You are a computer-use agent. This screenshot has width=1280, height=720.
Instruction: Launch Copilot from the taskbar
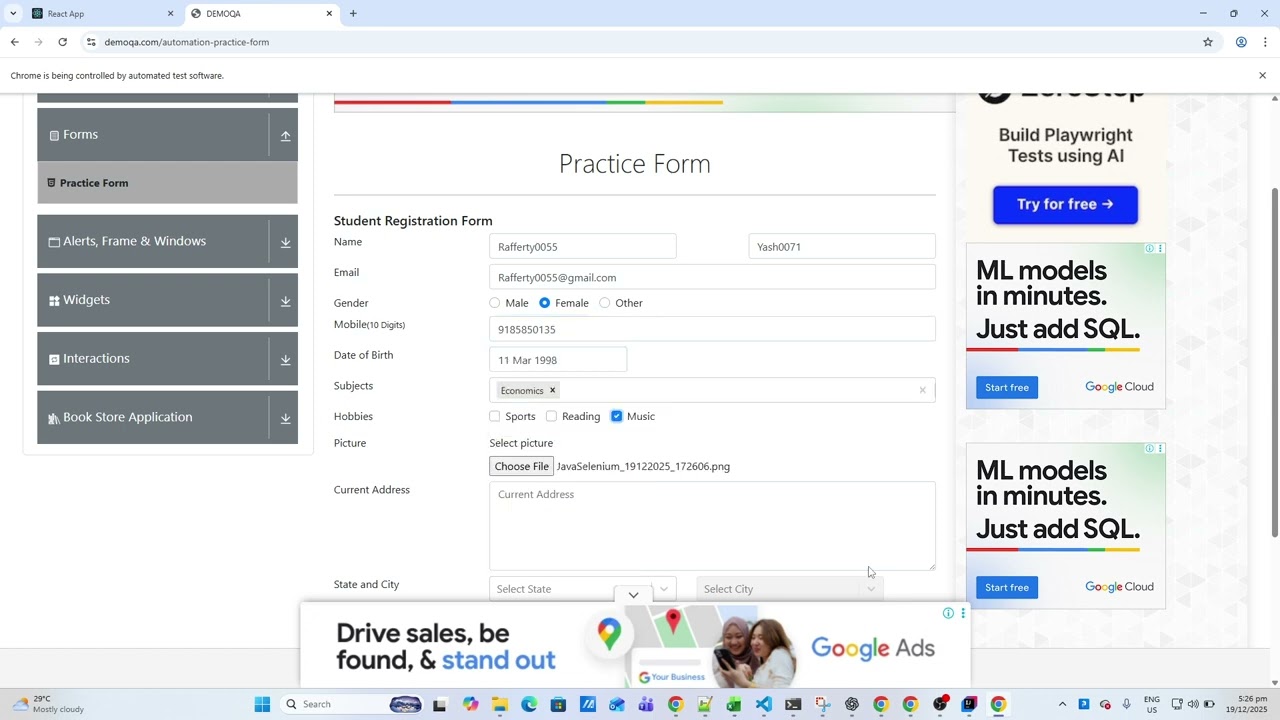(x=470, y=704)
